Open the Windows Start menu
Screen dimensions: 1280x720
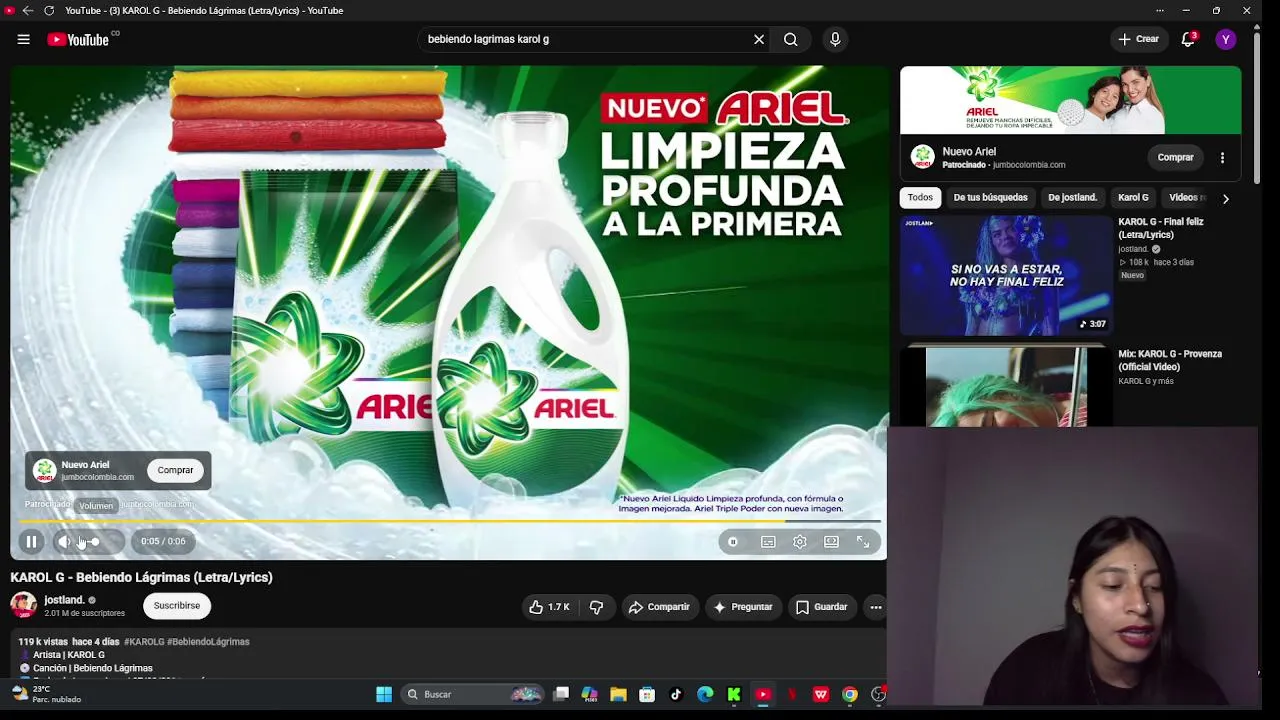tap(384, 694)
